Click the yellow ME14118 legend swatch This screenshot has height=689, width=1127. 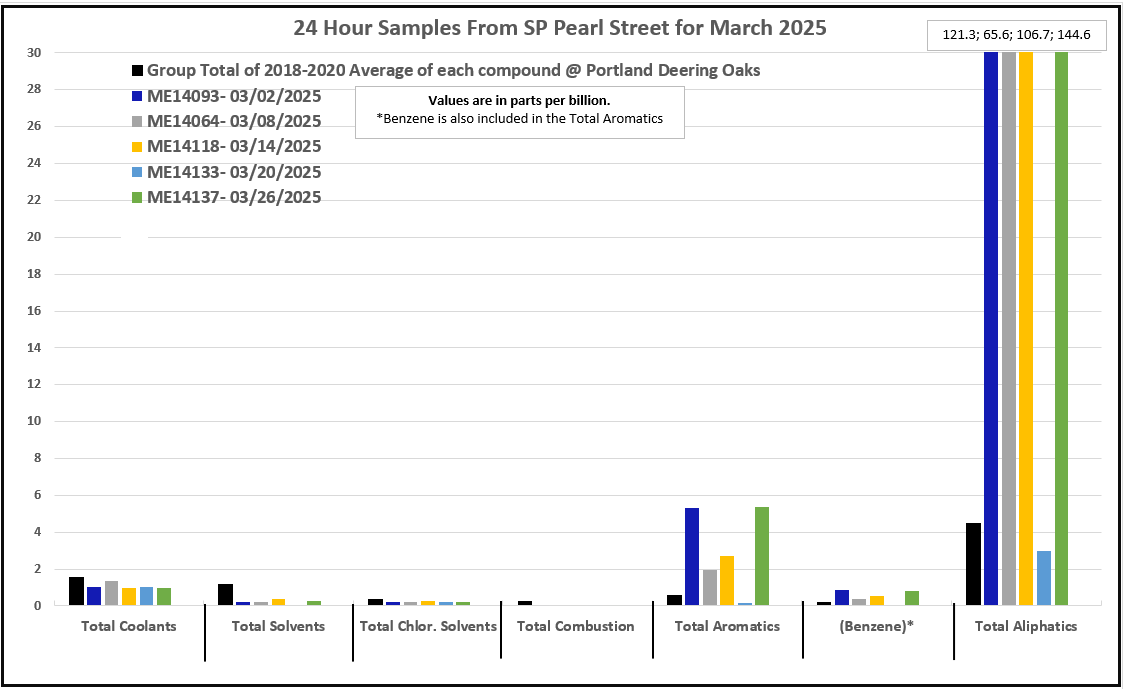138,147
